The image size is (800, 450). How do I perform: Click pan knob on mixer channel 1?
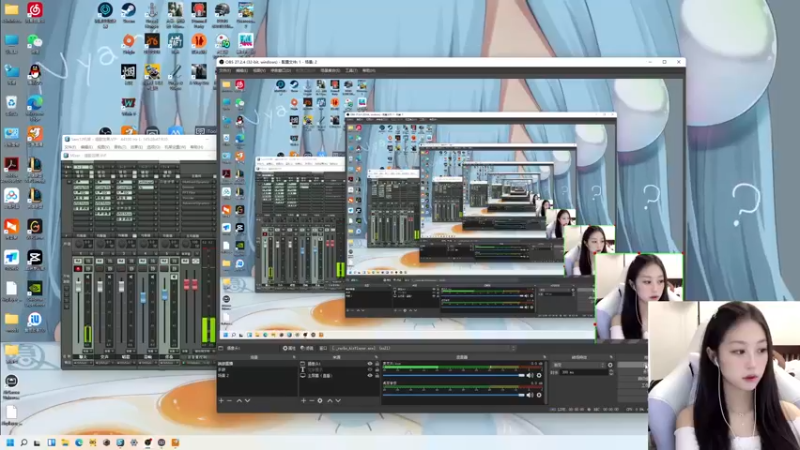pyautogui.click(x=79, y=244)
